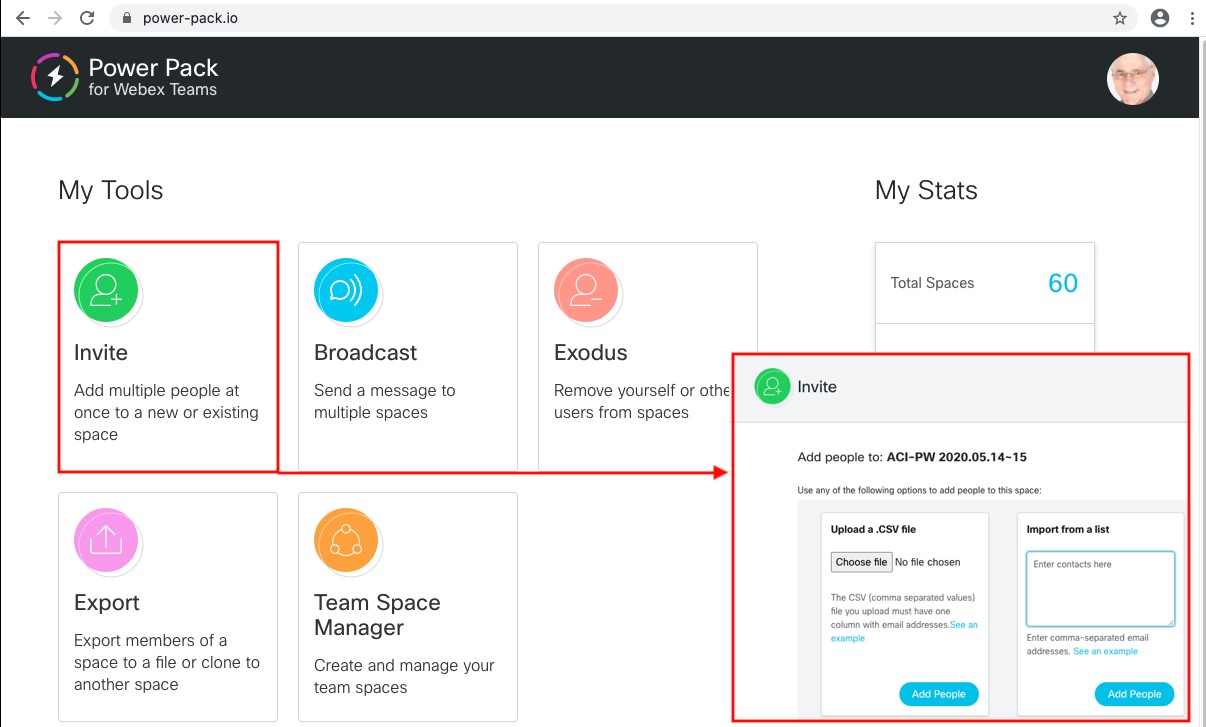Focus the Enter contacts here text box

coord(1100,589)
